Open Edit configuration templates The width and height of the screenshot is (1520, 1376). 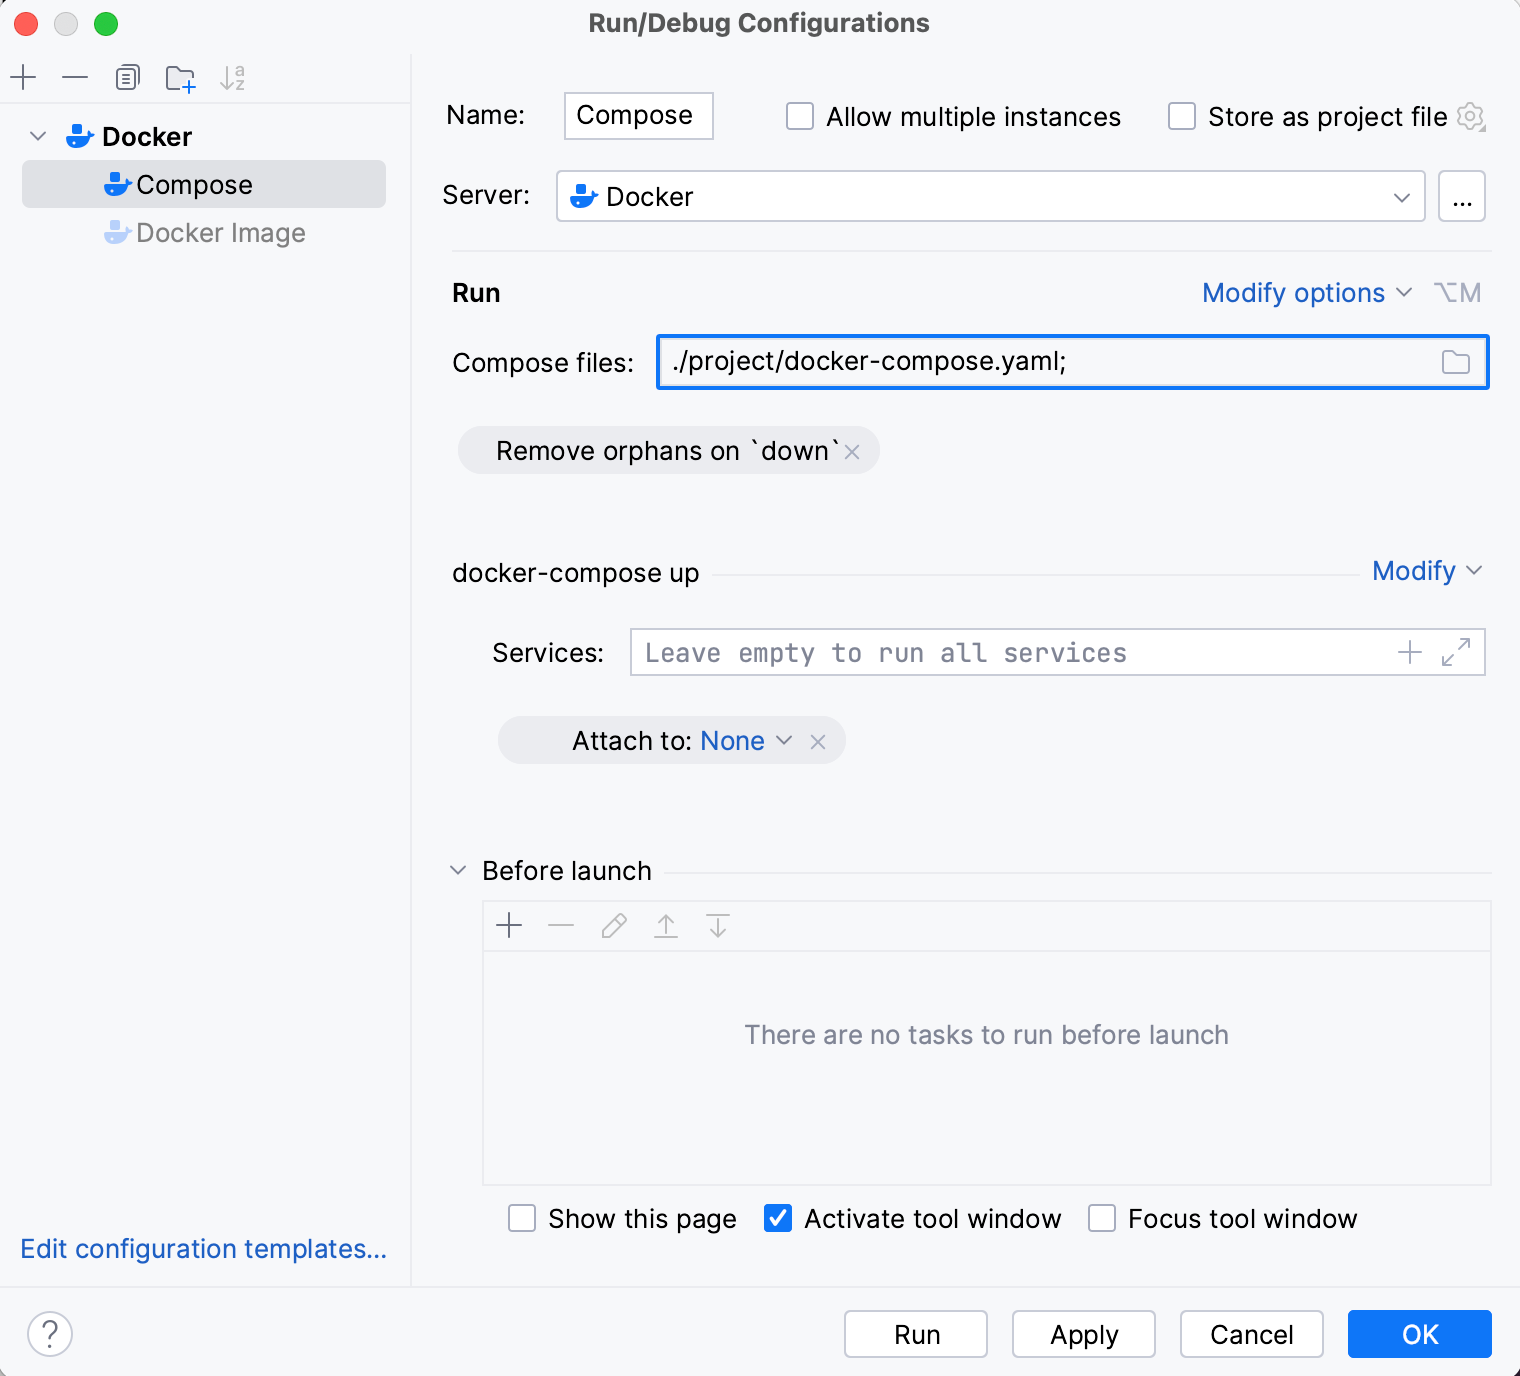tap(203, 1248)
